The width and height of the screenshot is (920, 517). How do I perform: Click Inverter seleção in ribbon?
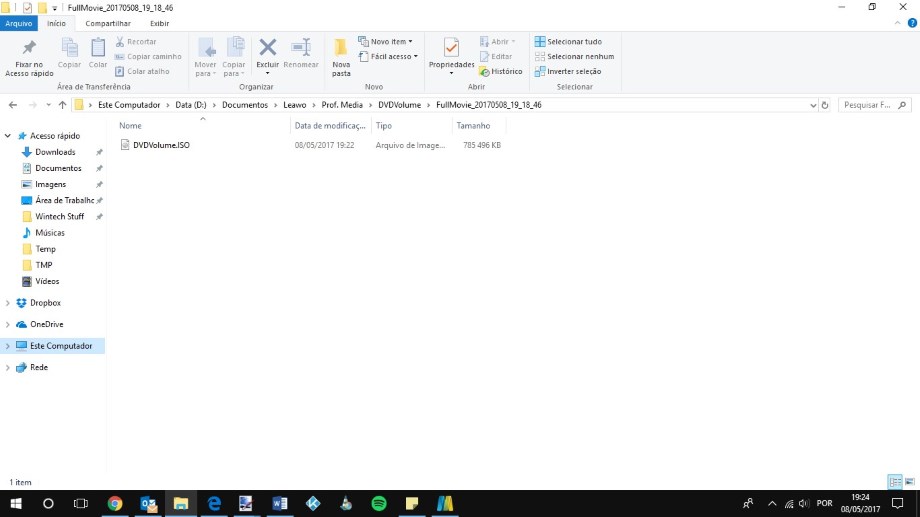pyautogui.click(x=568, y=72)
